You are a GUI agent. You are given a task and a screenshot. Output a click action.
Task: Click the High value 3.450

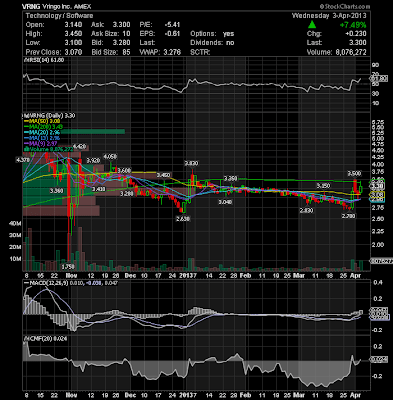pyautogui.click(x=74, y=34)
